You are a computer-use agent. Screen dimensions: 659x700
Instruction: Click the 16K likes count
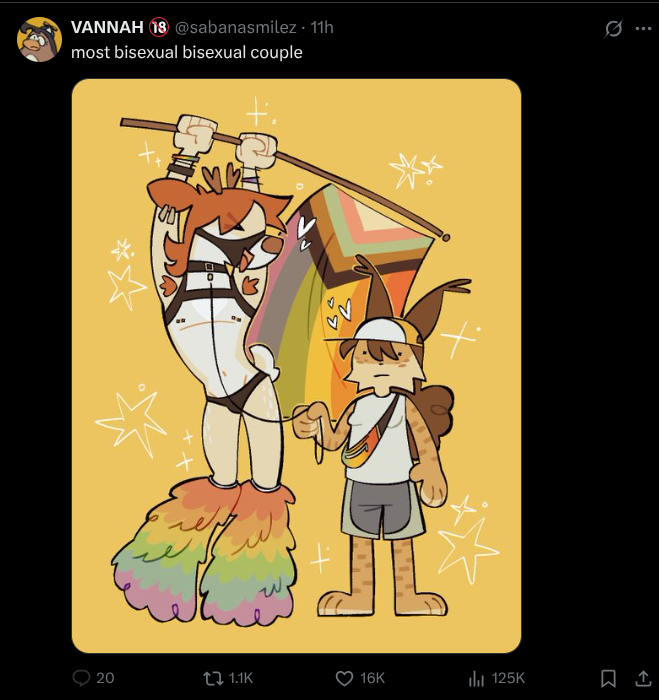[372, 679]
